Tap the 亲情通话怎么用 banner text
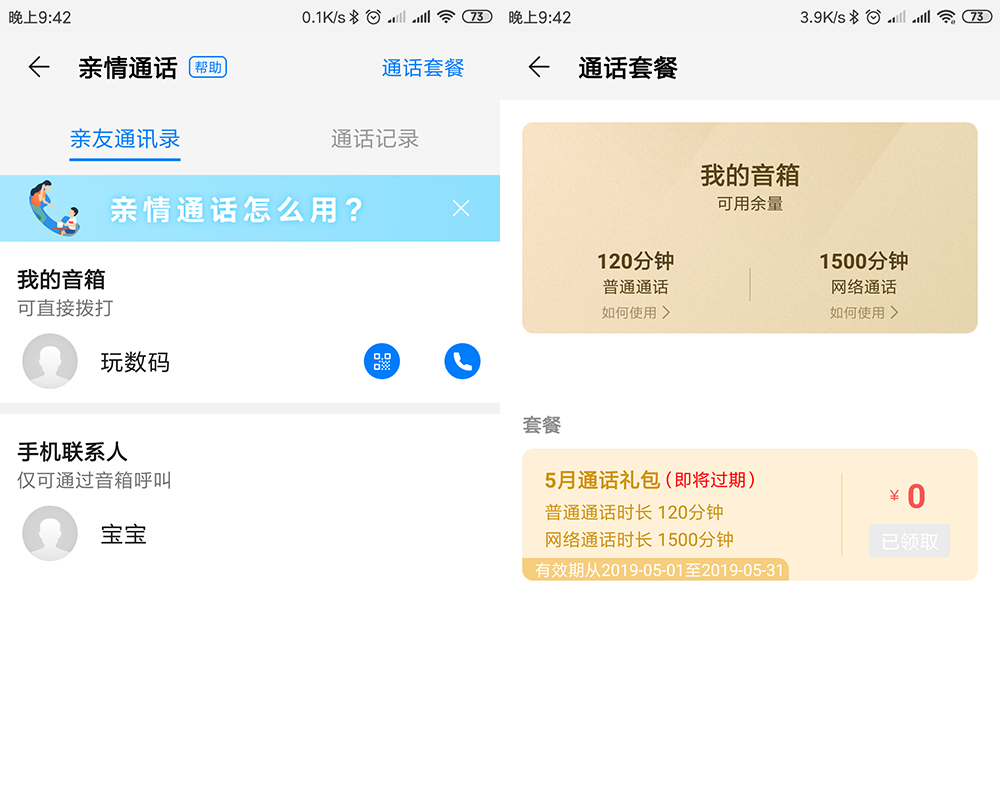Viewport: 1000px width, 808px height. click(x=237, y=209)
